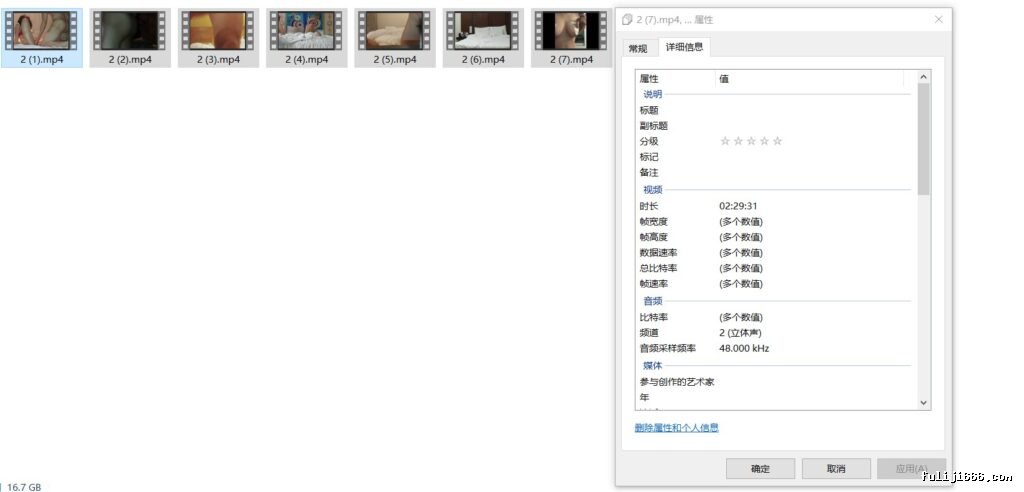Screen dimensions: 1024x492
Task: Click the 总比特率 property row
Action: pyautogui.click(x=775, y=269)
